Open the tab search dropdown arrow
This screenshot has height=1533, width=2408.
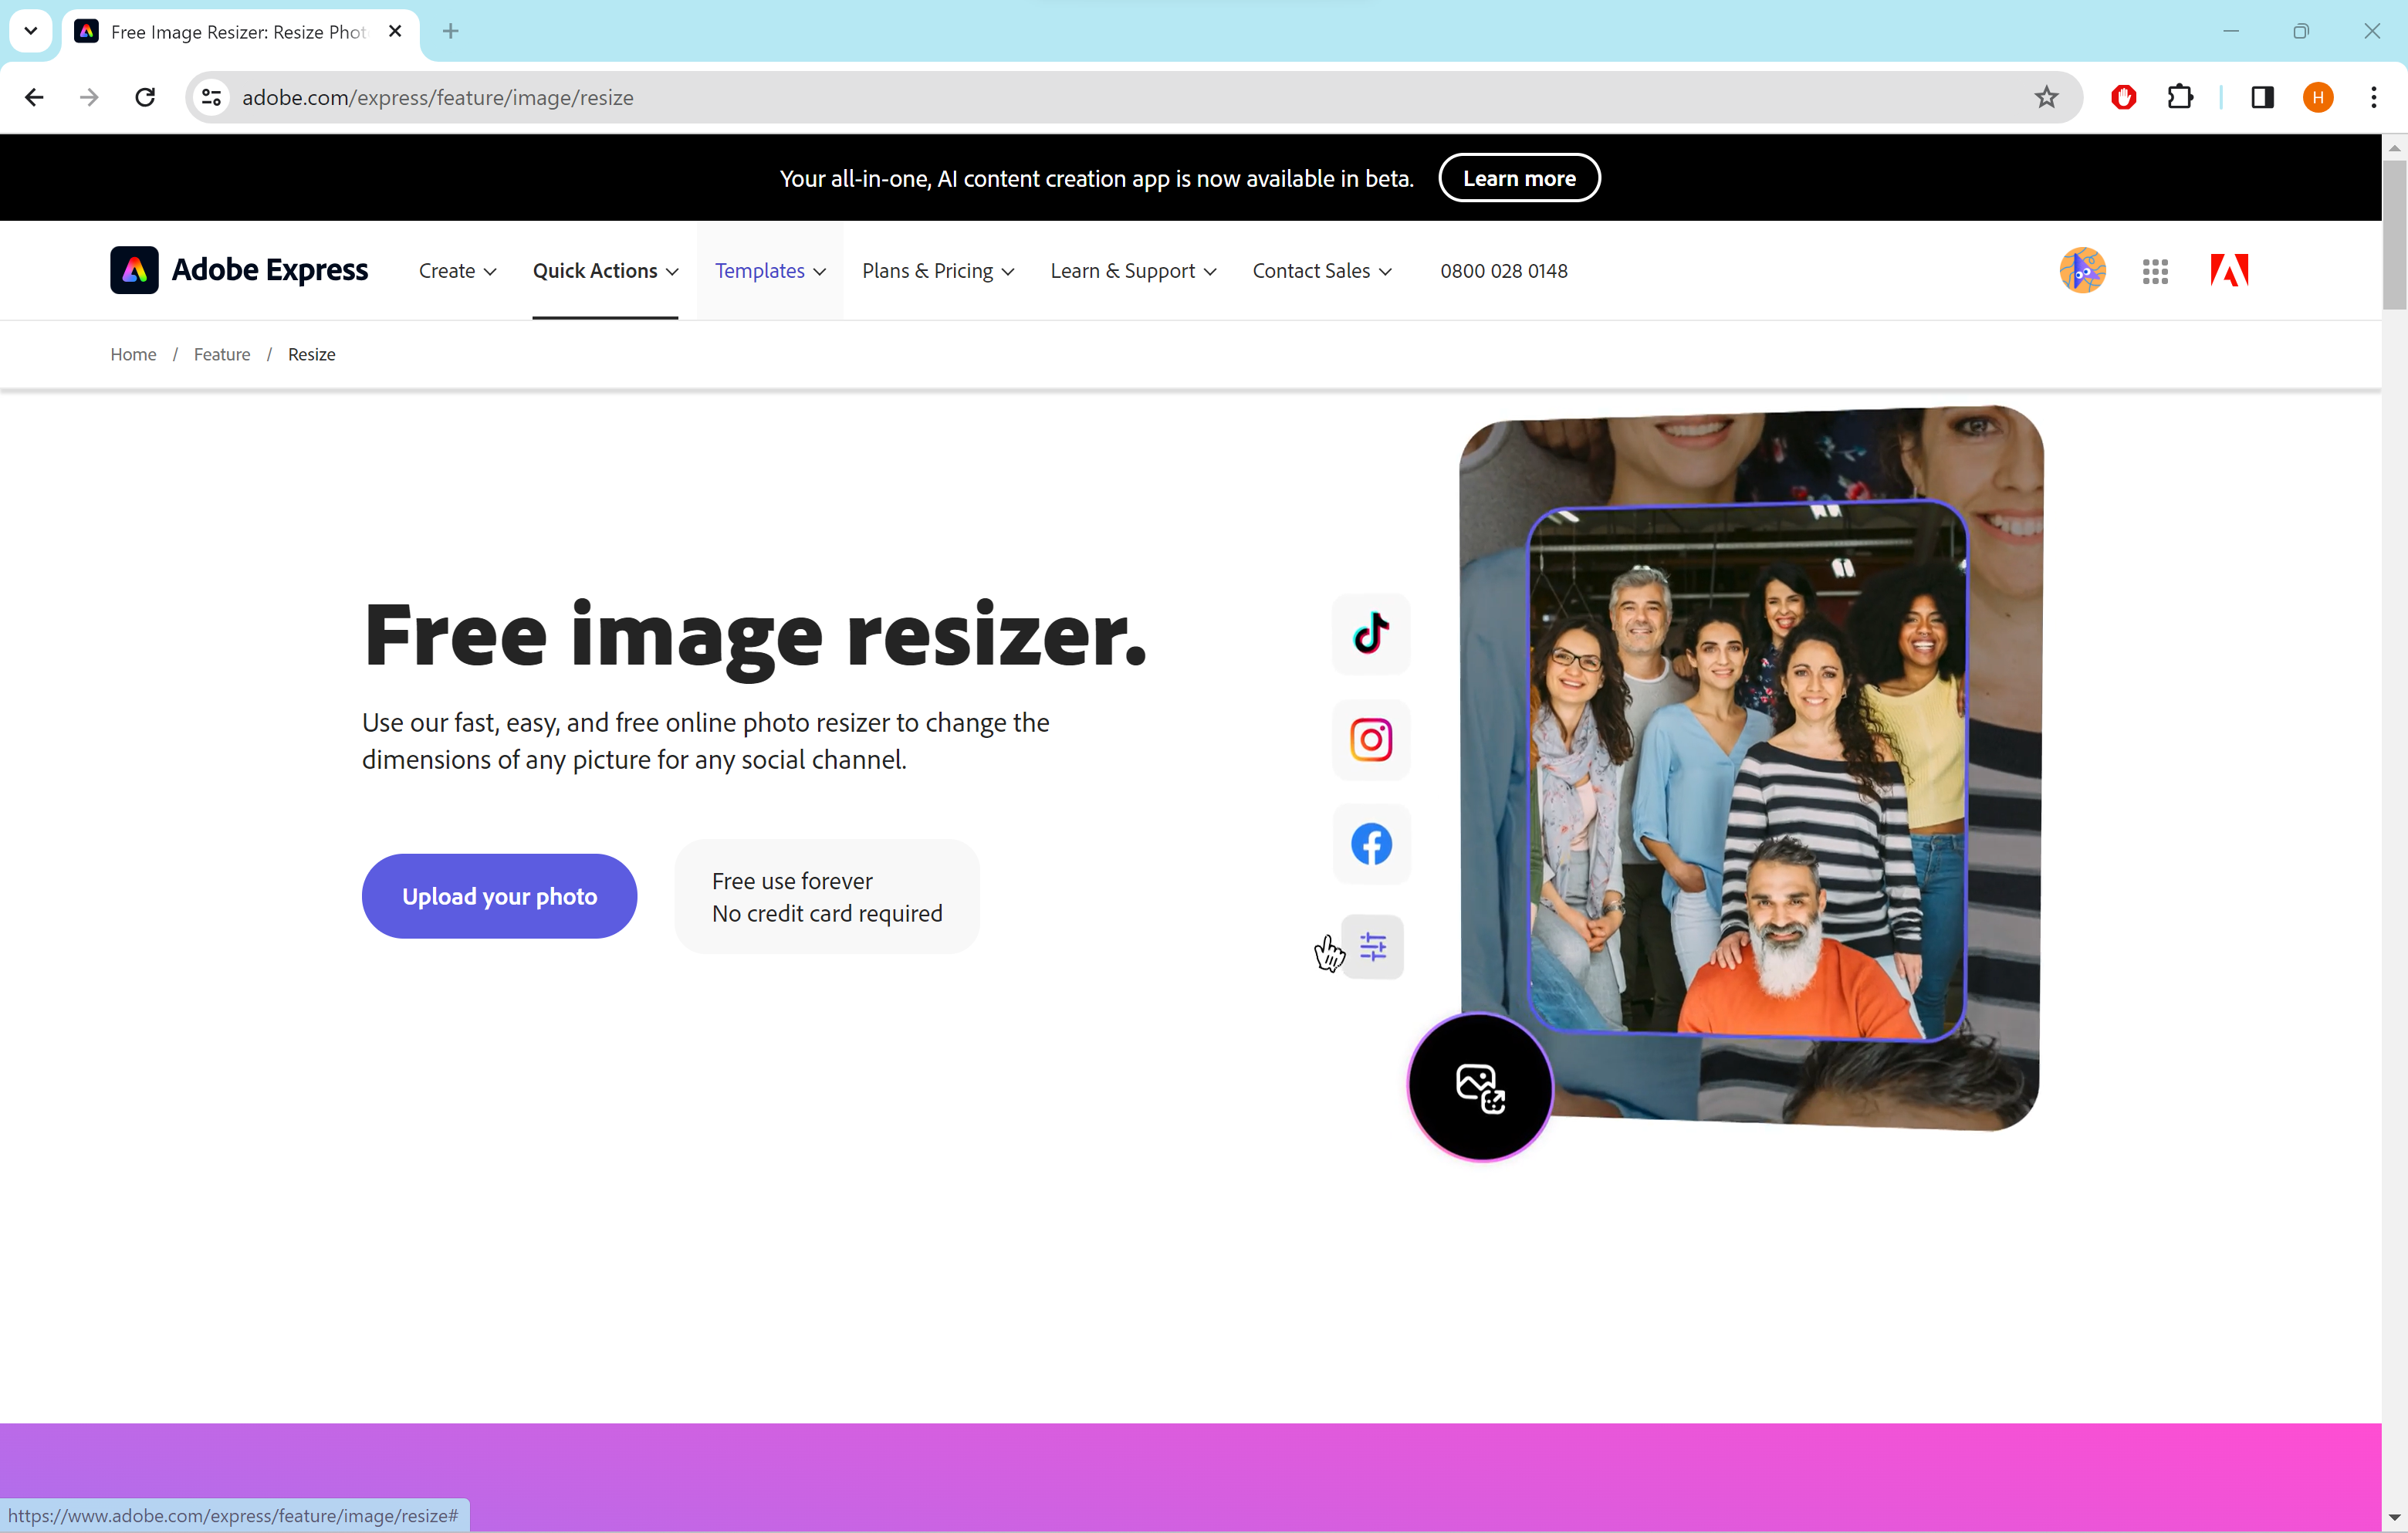pos(31,31)
